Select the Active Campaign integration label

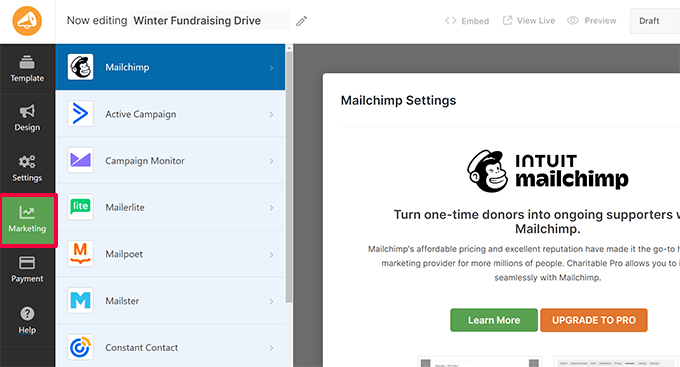(141, 114)
